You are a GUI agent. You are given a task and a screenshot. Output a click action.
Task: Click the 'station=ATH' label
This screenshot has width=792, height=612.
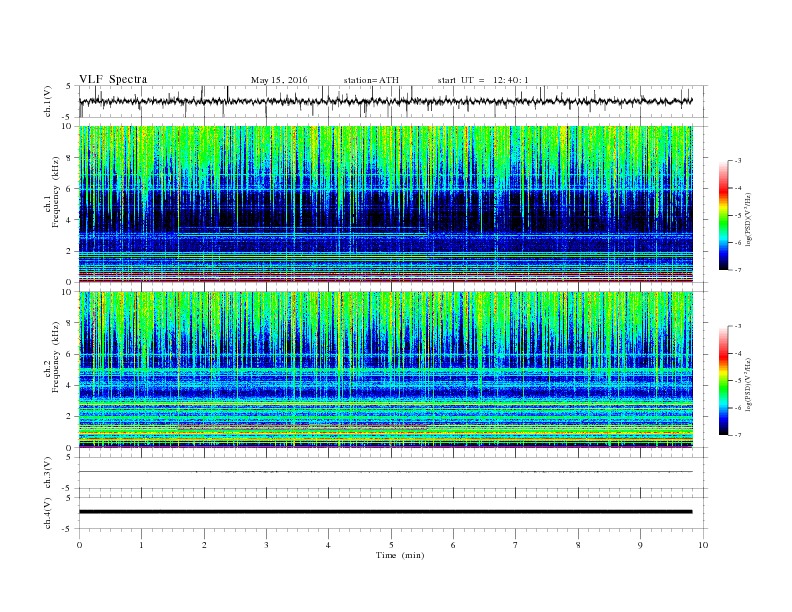pyautogui.click(x=371, y=80)
